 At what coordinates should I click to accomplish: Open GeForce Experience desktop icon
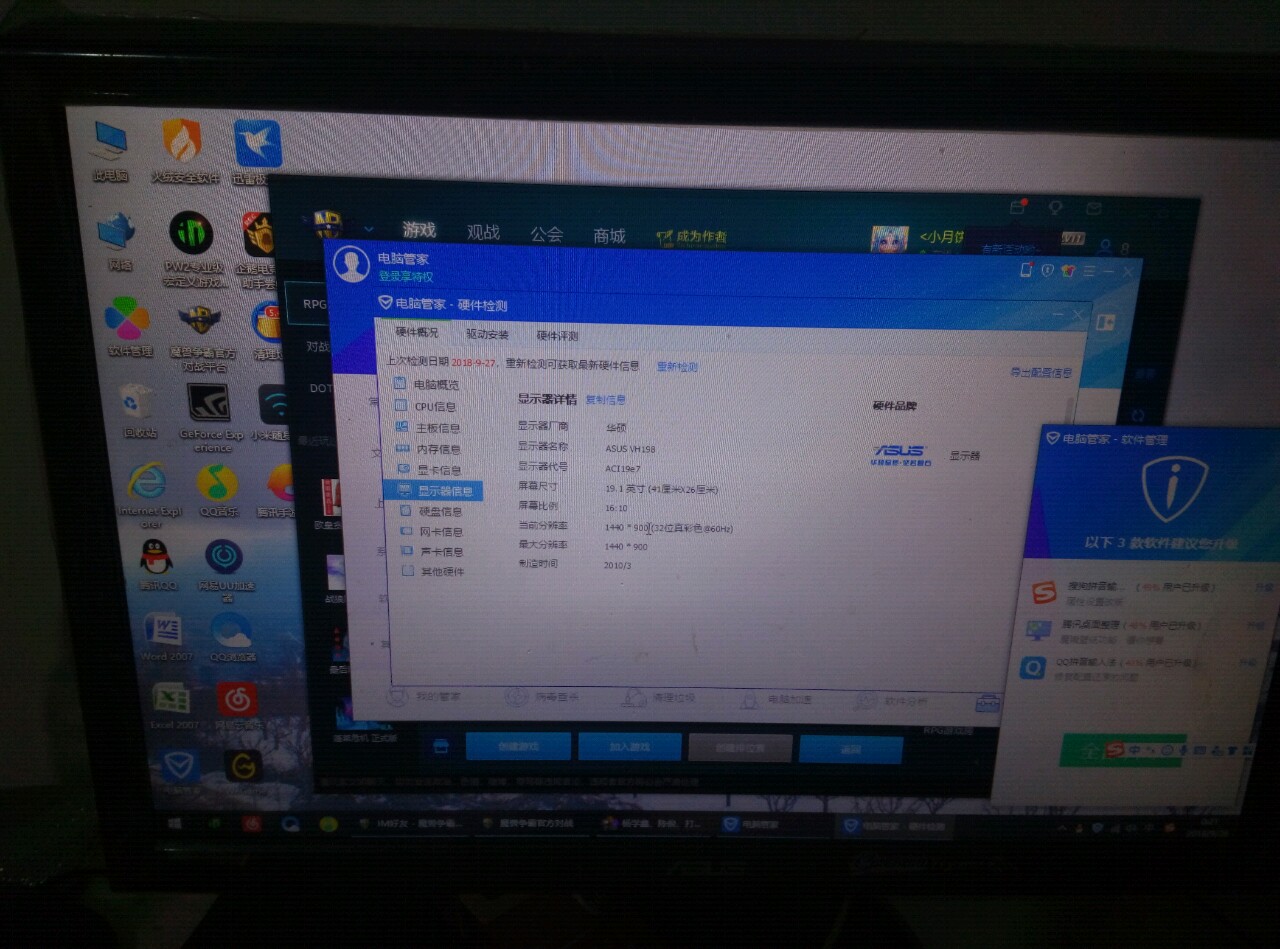click(x=210, y=416)
